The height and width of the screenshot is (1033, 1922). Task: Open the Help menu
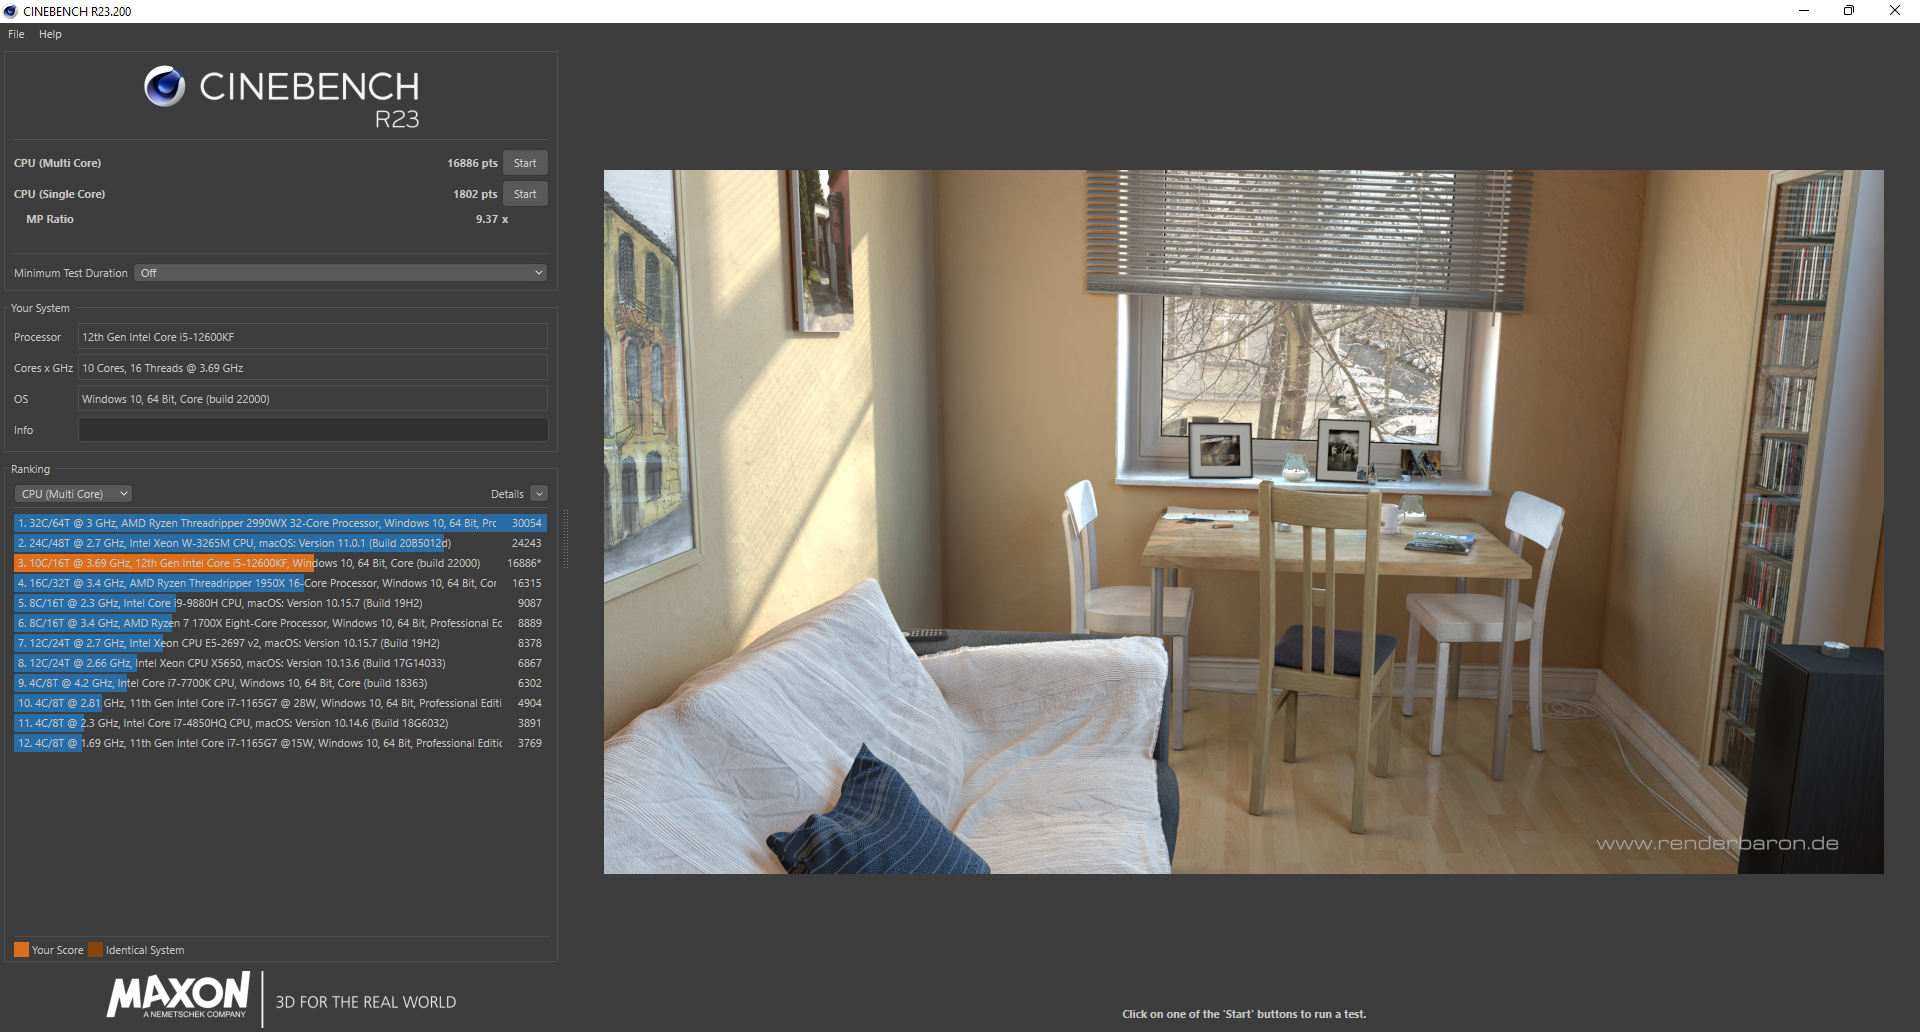50,34
